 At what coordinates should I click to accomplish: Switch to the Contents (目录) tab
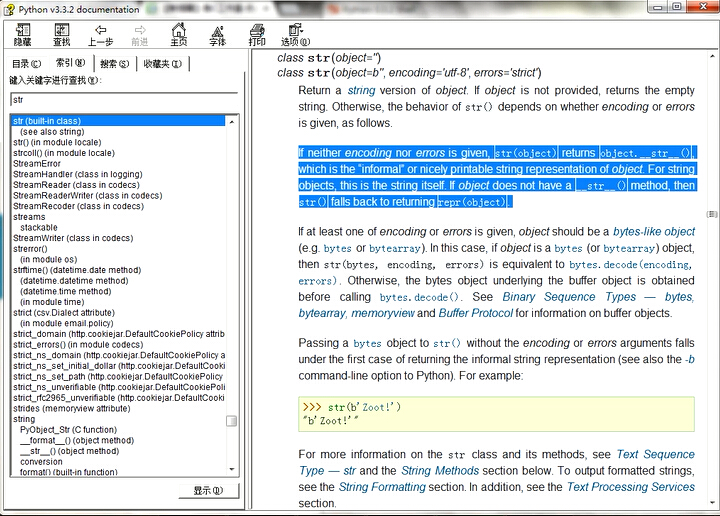(x=27, y=64)
